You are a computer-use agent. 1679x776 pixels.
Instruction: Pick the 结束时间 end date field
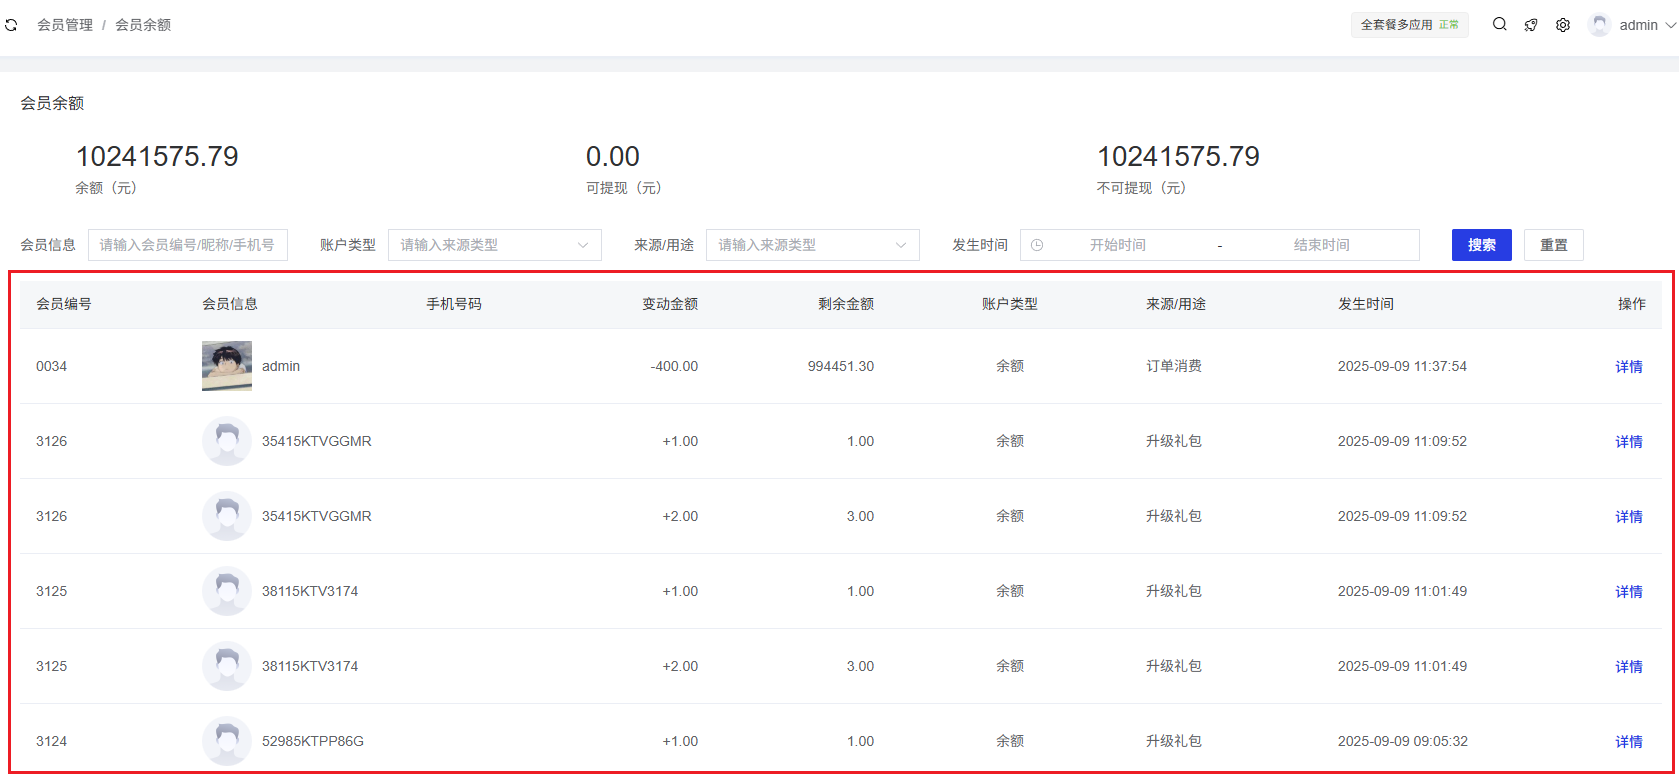1321,245
